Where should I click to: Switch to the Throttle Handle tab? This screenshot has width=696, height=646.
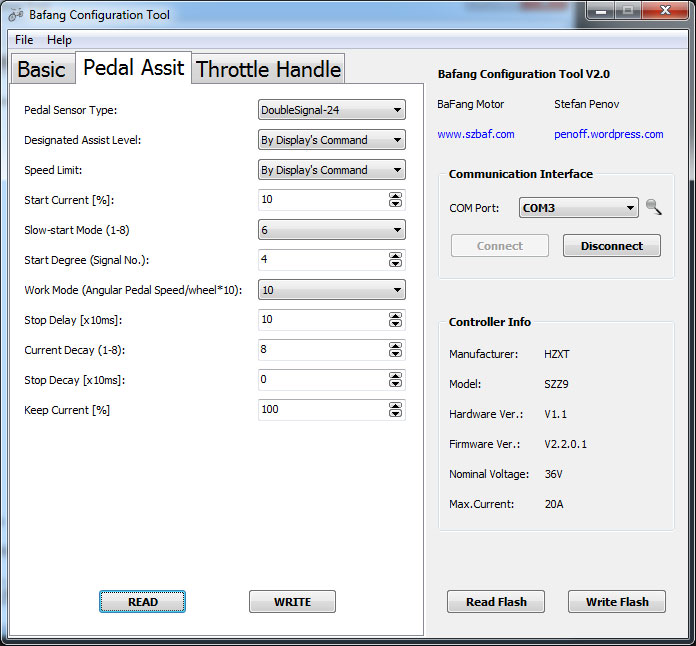pyautogui.click(x=268, y=69)
